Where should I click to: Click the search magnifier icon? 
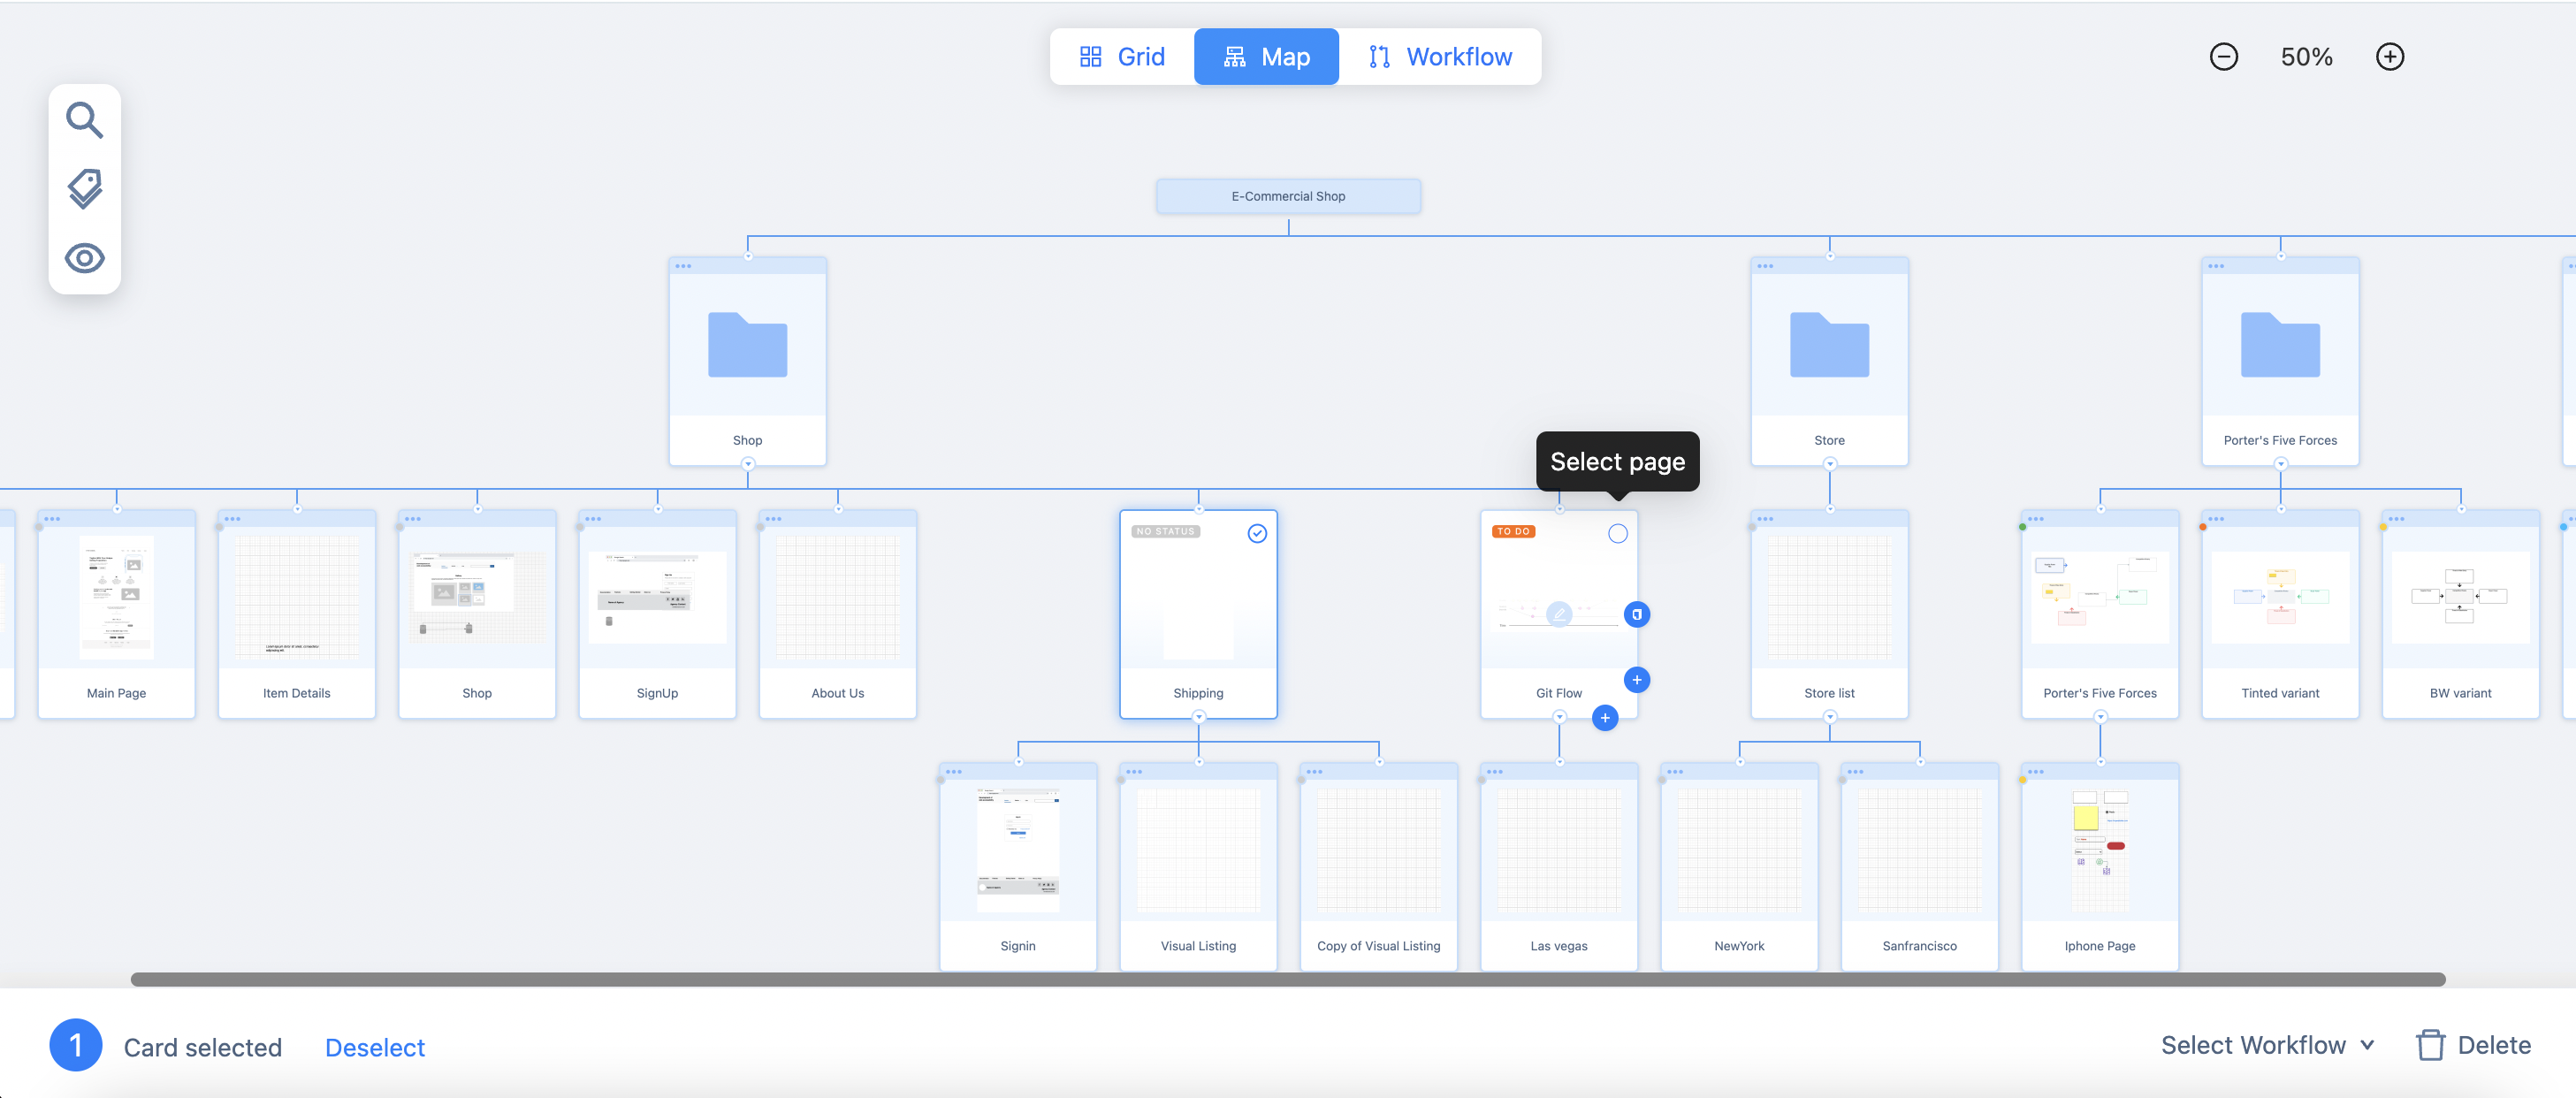coord(84,120)
